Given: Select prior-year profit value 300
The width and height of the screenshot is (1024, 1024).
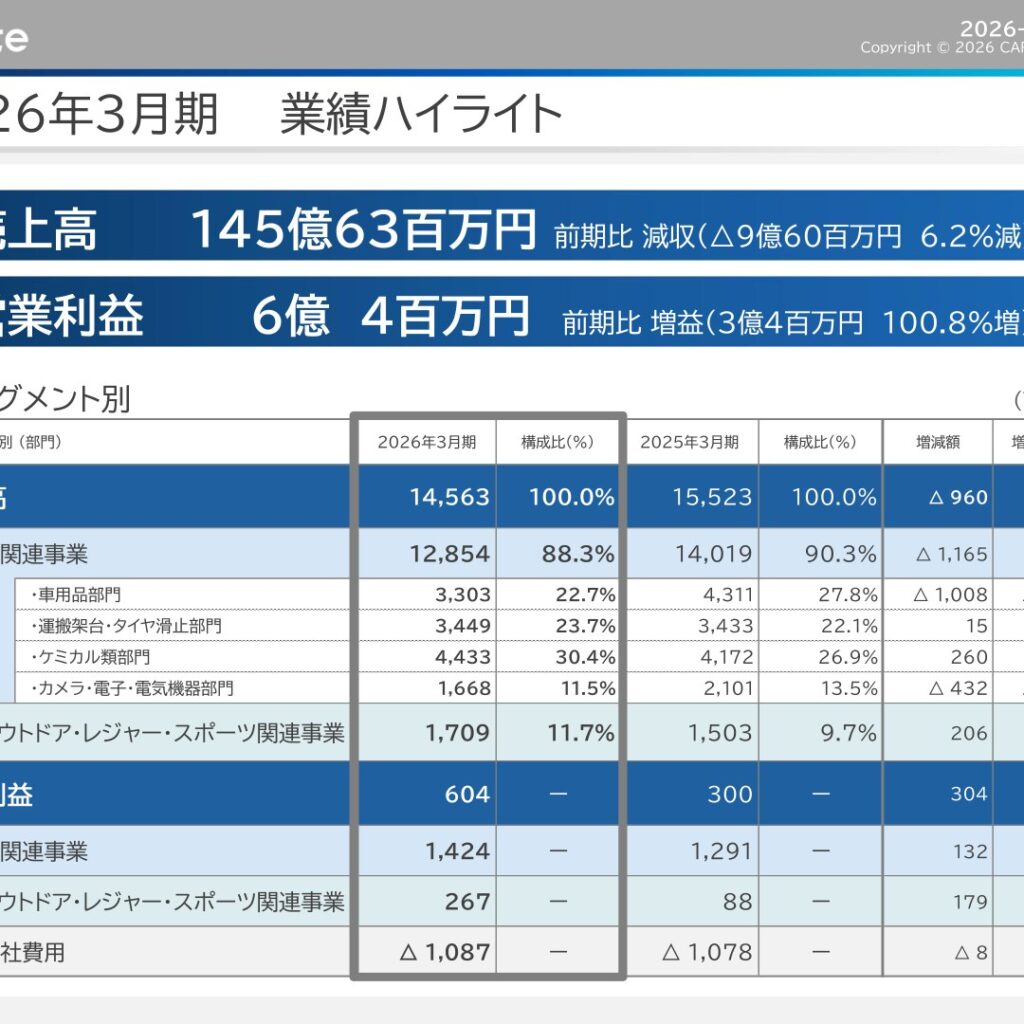Looking at the screenshot, I should pos(729,794).
